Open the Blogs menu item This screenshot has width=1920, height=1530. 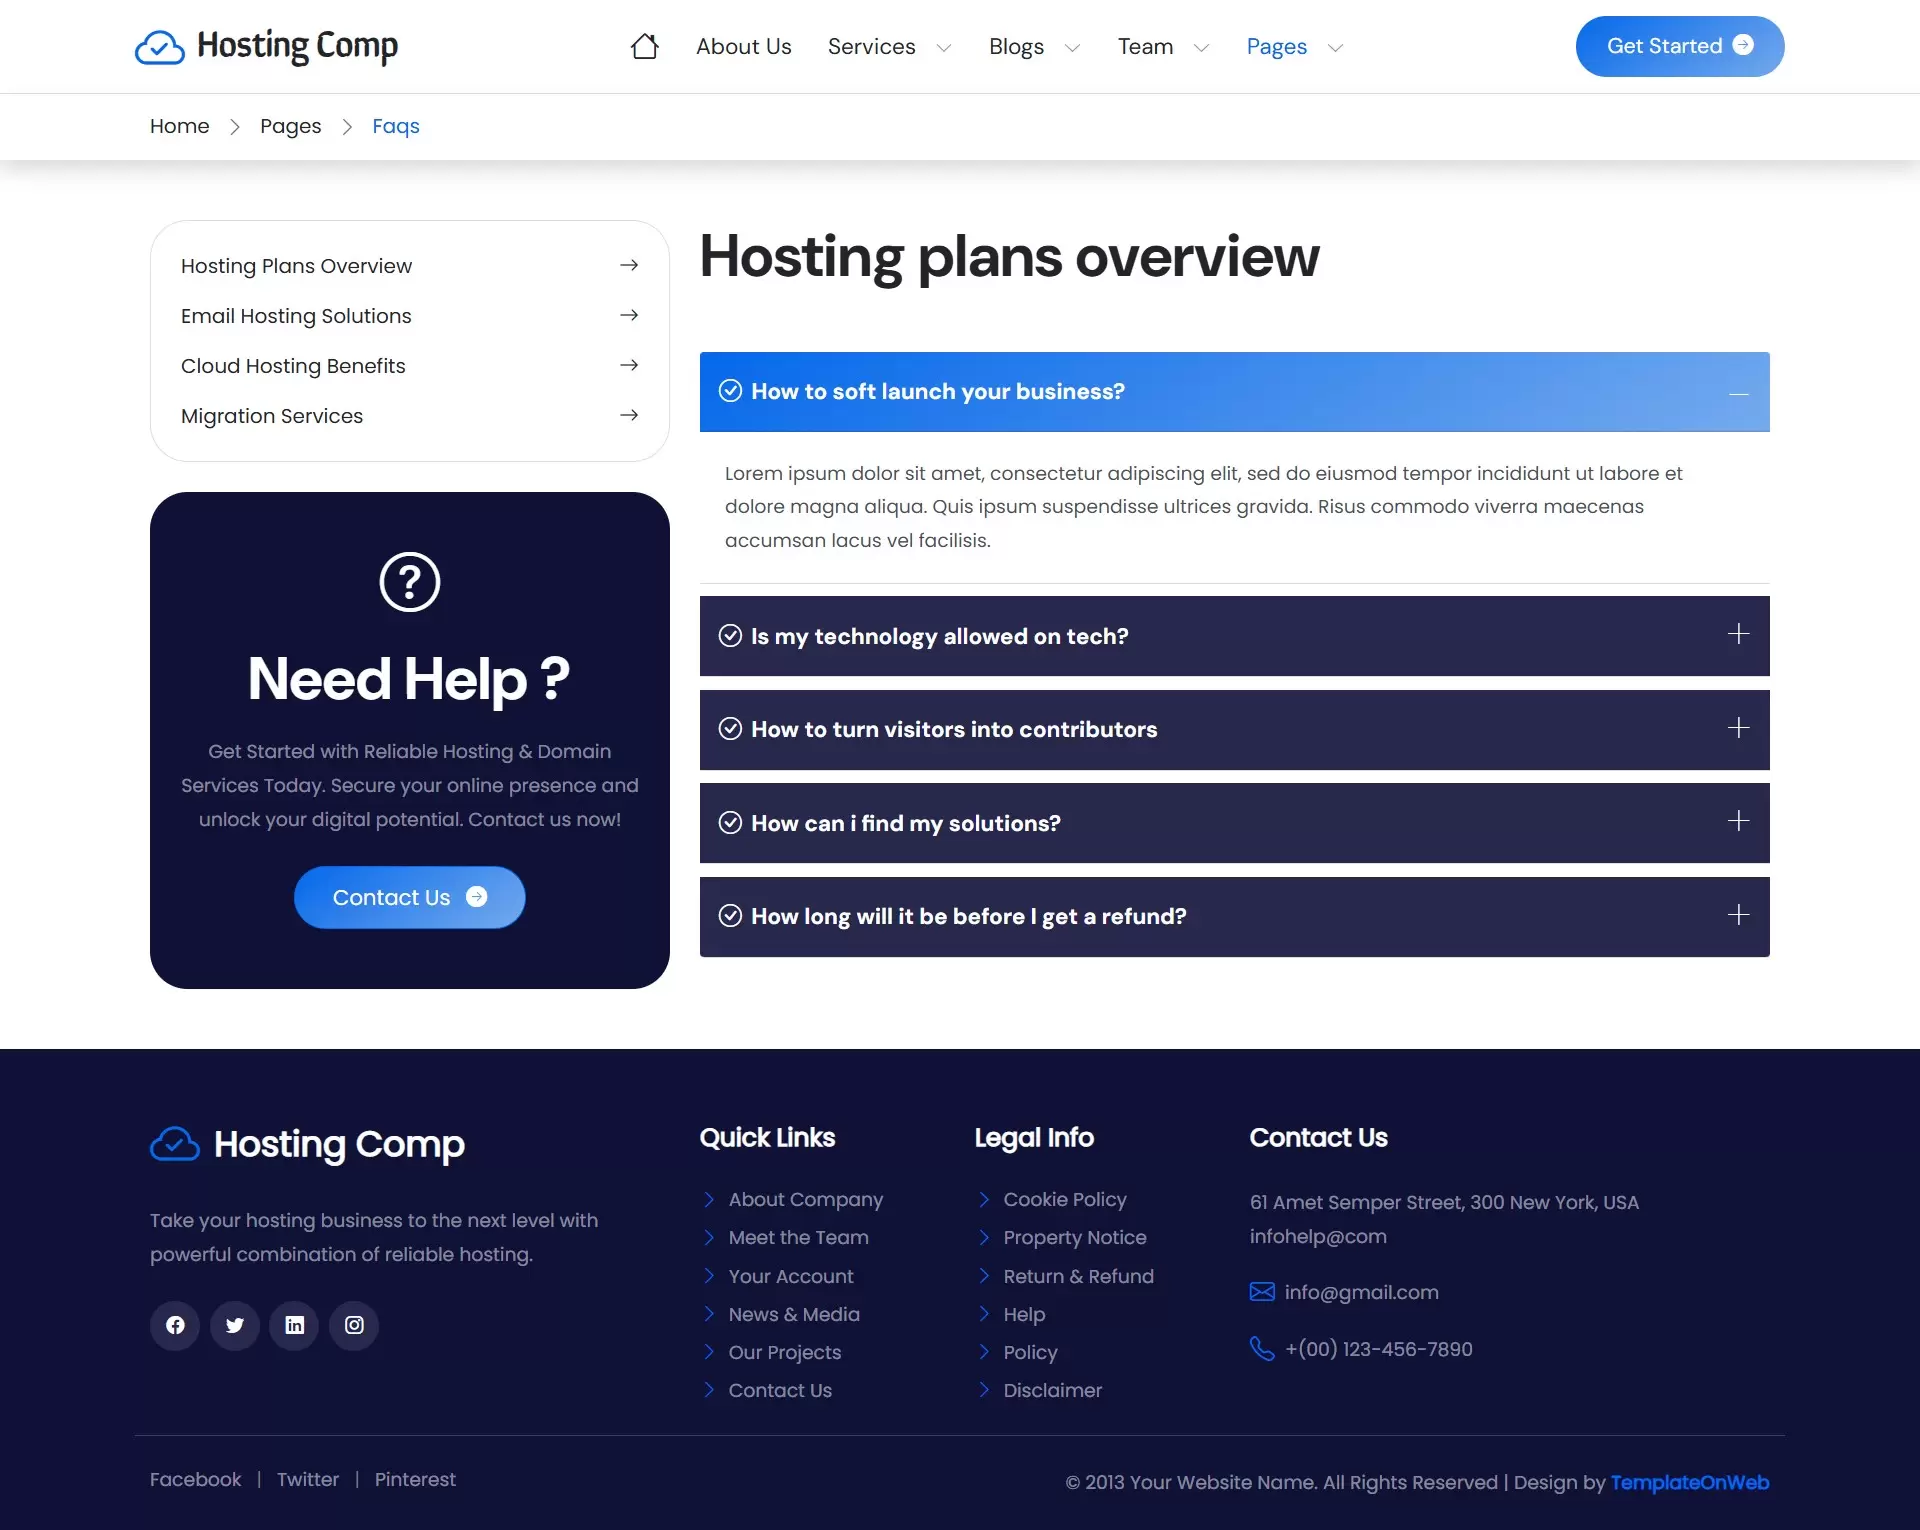pos(1016,47)
